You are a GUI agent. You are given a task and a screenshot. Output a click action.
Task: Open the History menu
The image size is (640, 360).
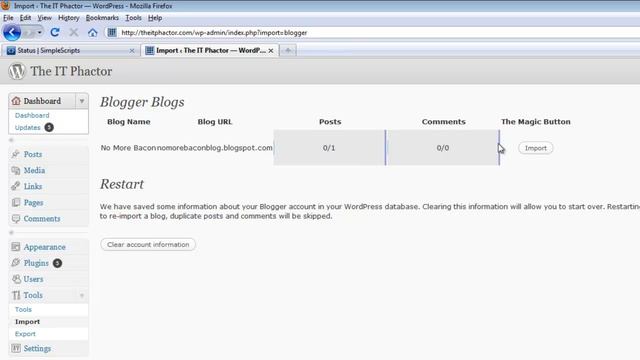tap(69, 18)
